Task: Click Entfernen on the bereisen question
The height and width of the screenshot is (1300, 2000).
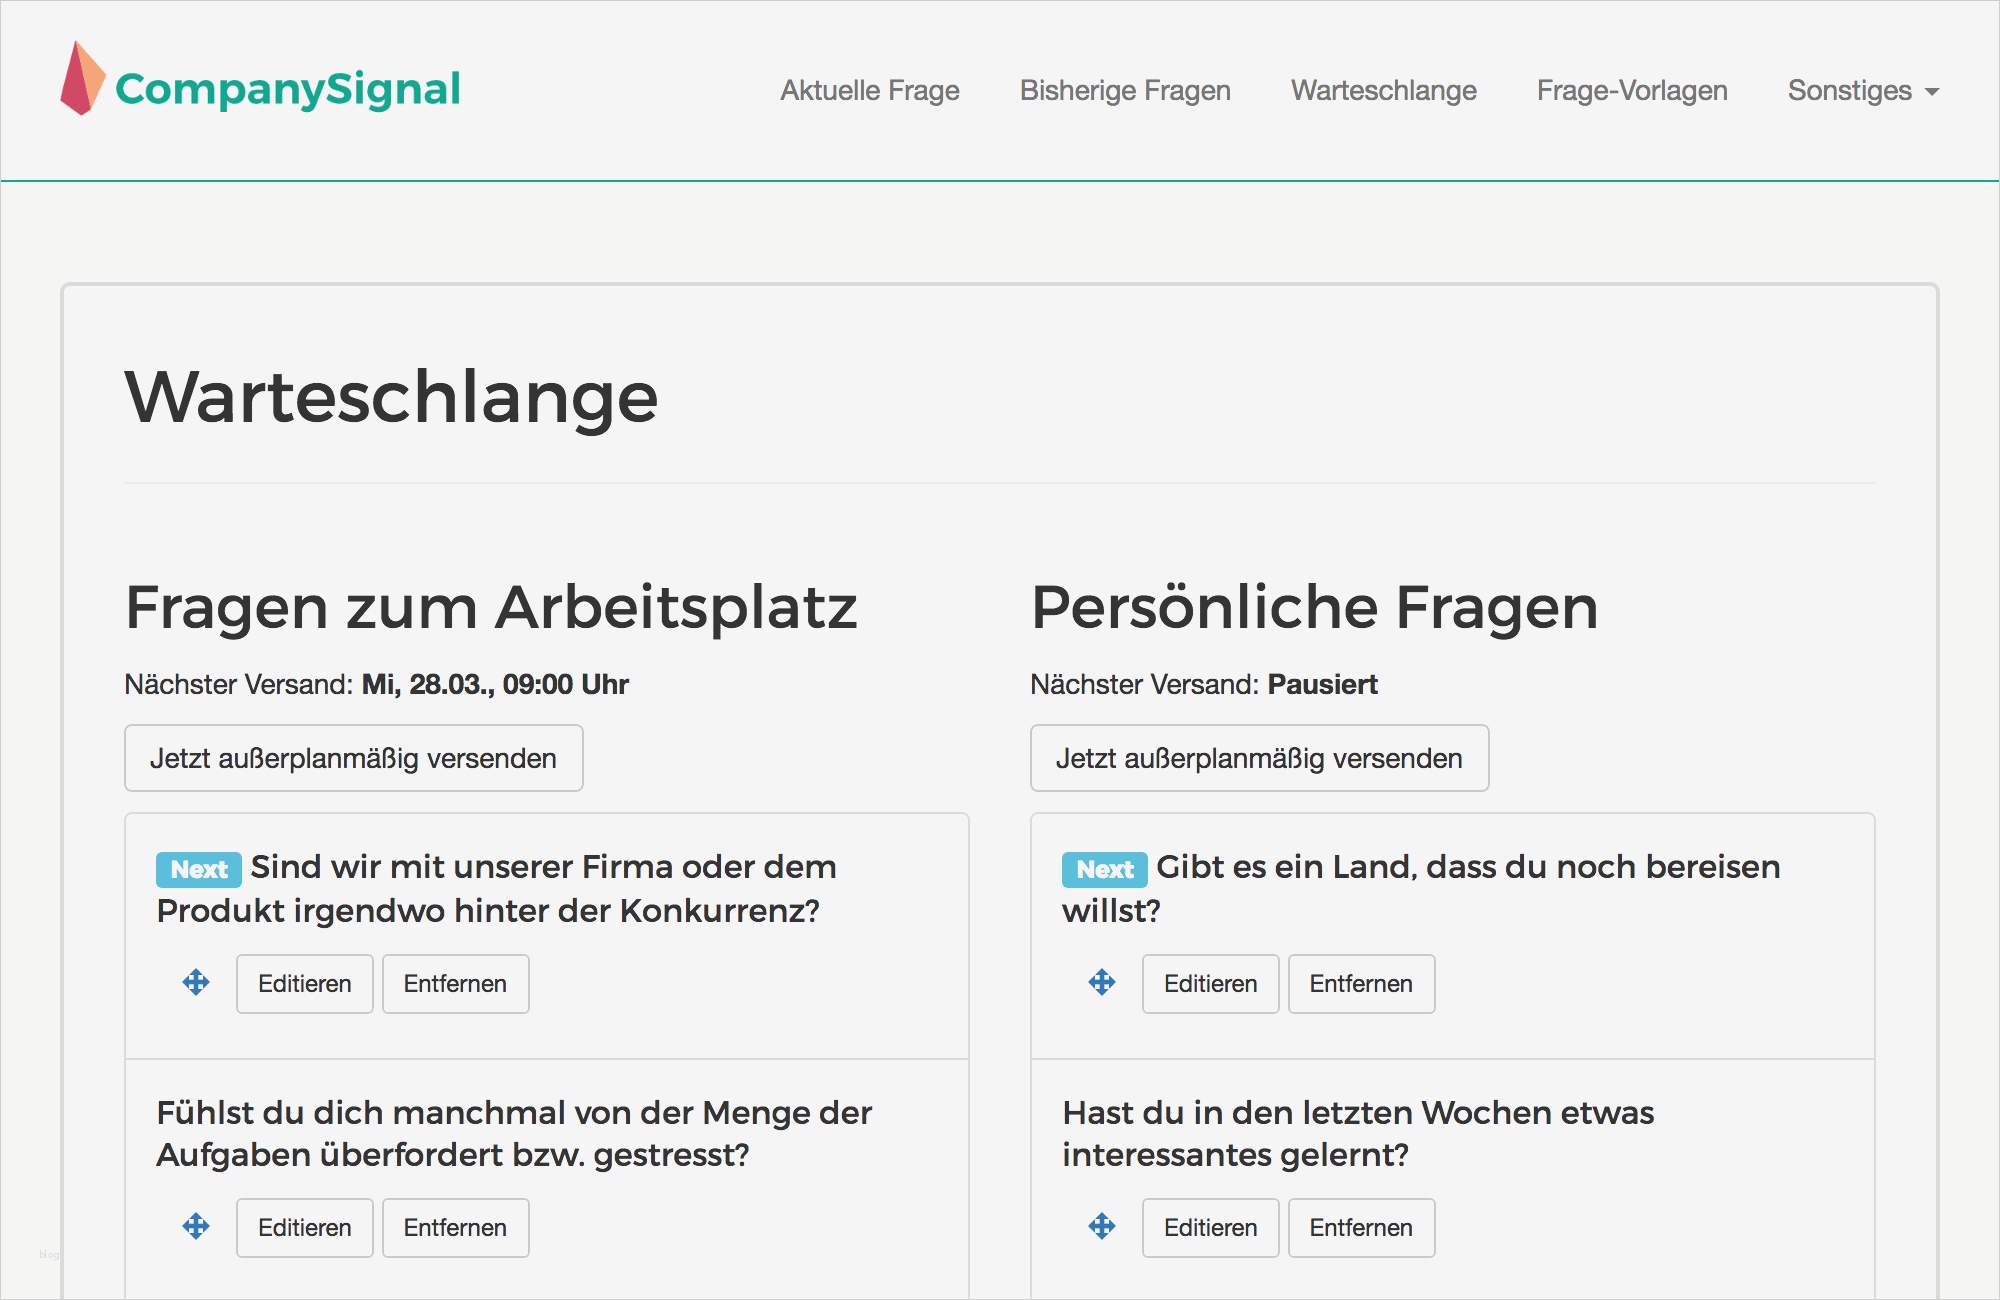Action: point(1361,983)
